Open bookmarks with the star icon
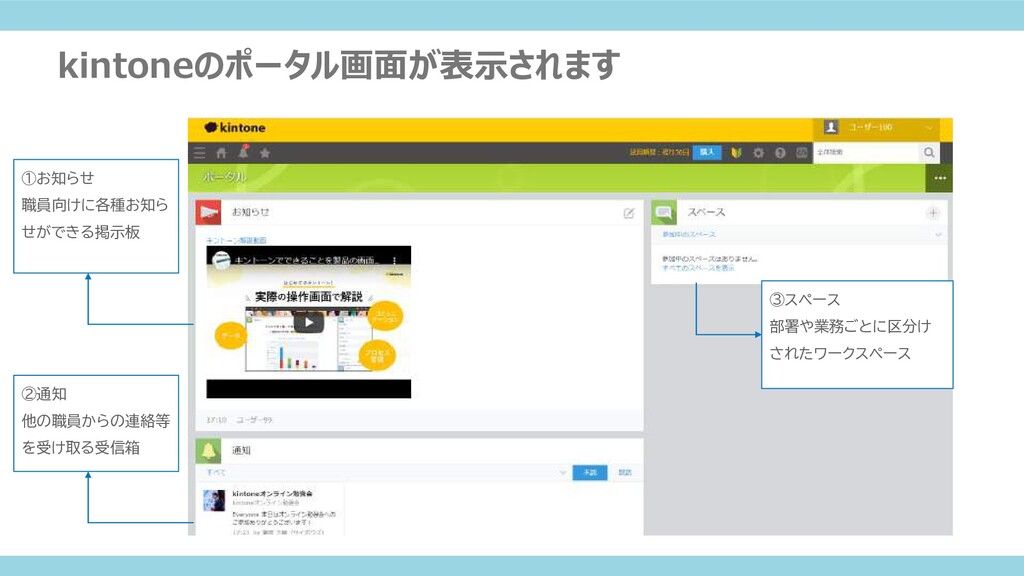The height and width of the screenshot is (576, 1024). coord(265,153)
